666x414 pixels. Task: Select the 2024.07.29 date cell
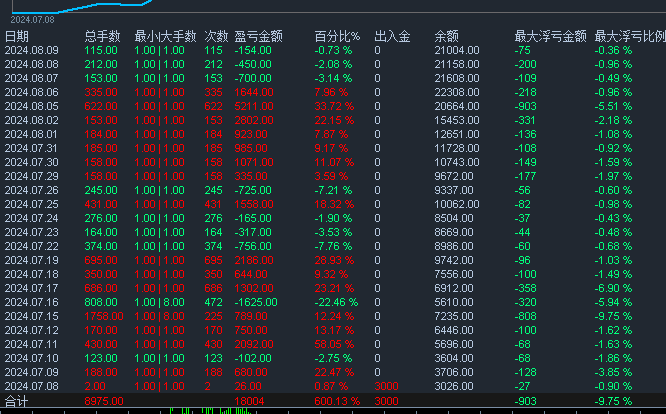[31, 177]
